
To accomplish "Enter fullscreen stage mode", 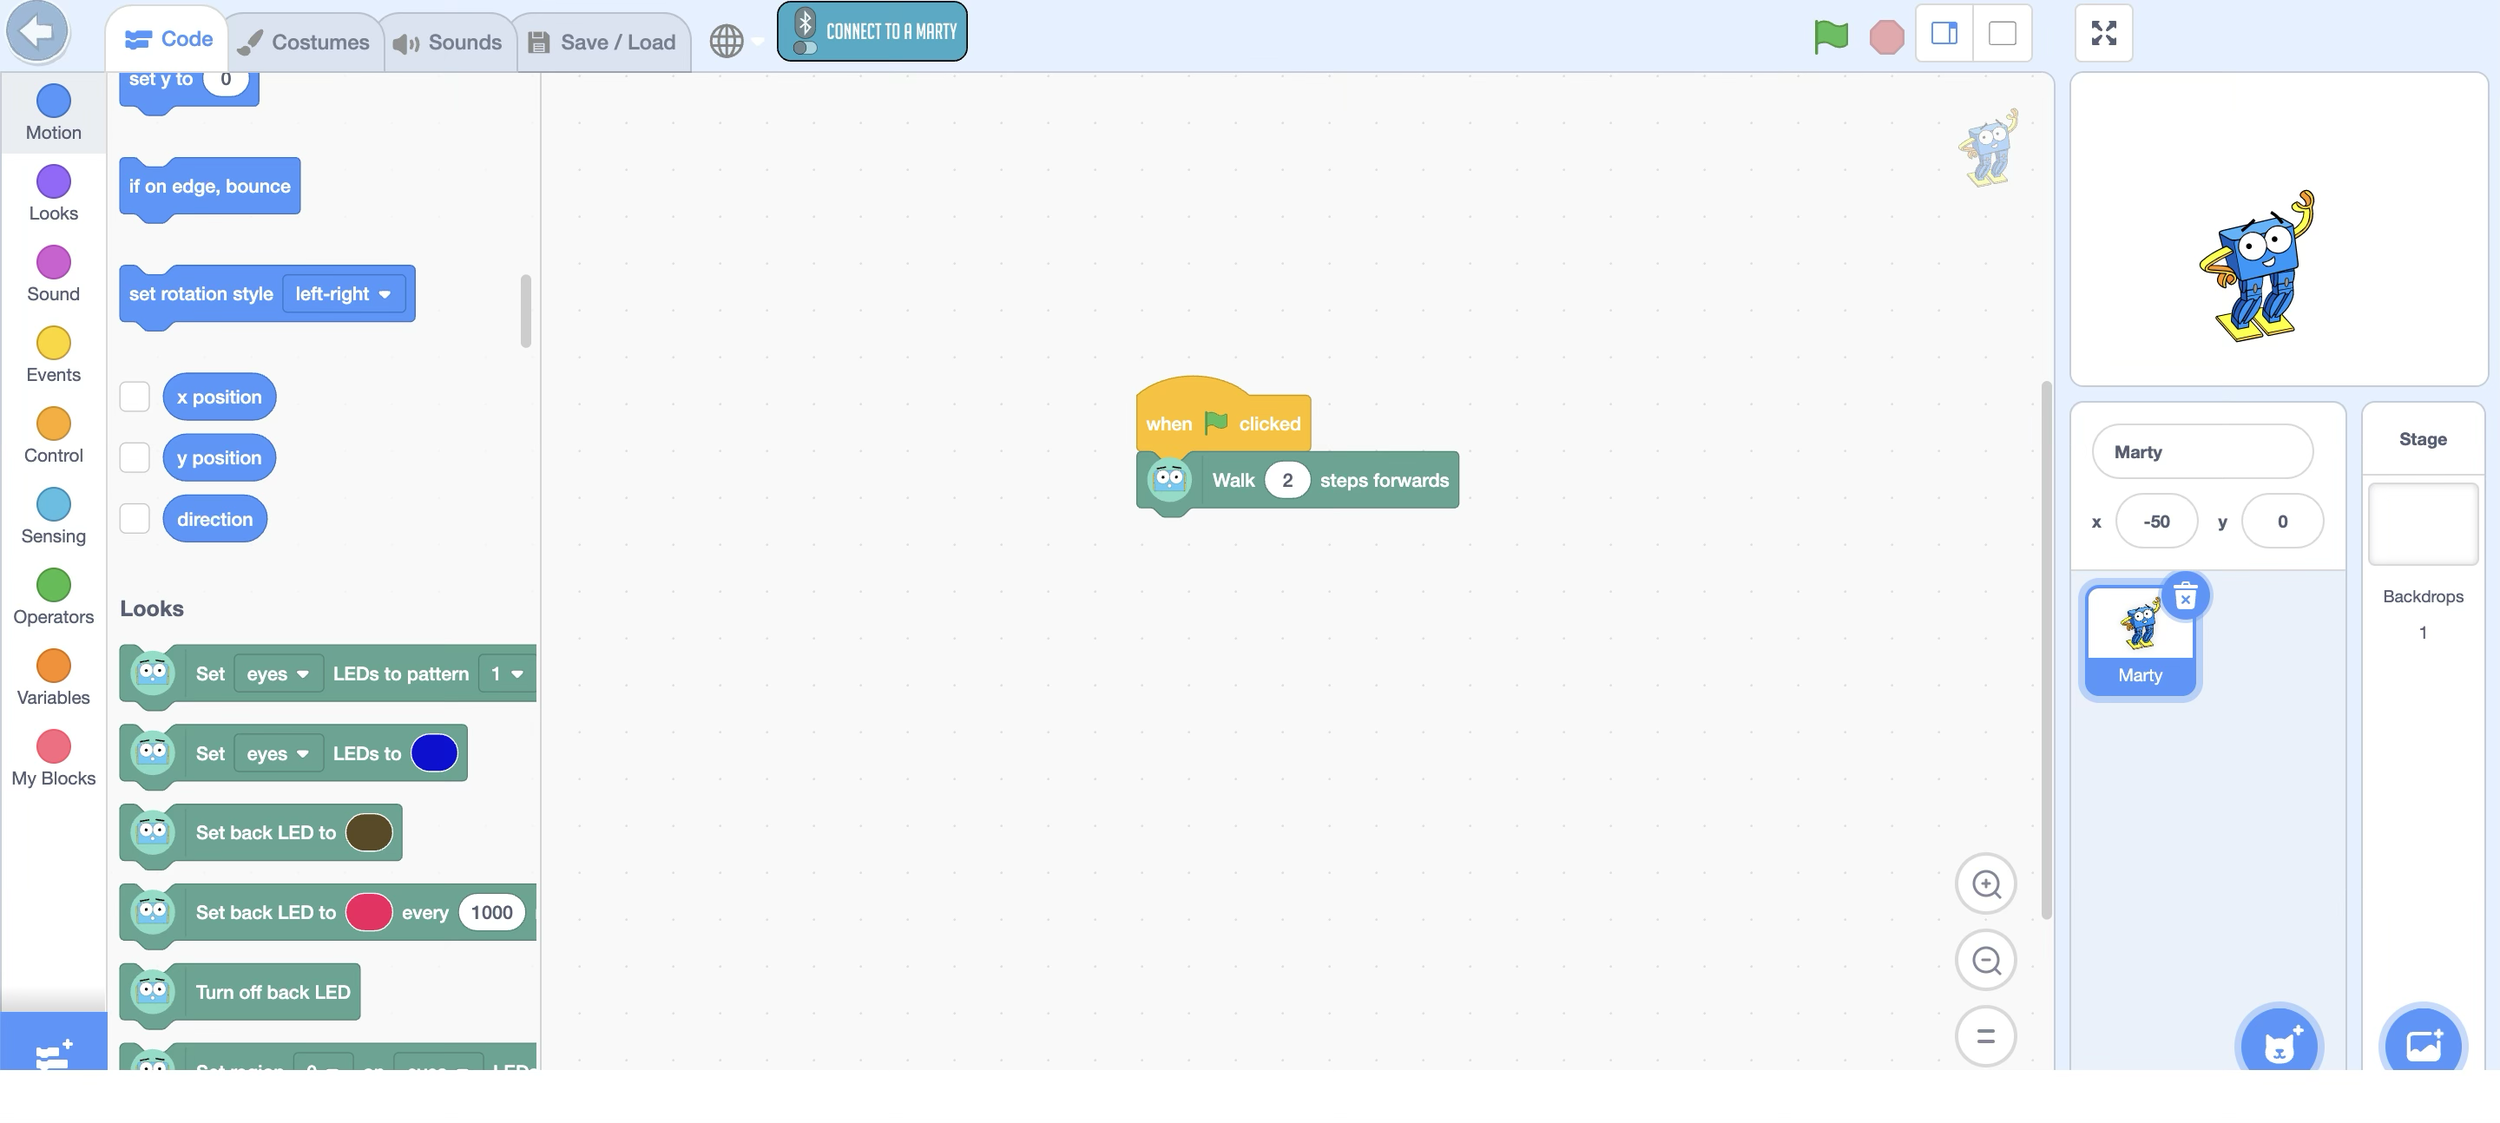I will tap(2103, 34).
